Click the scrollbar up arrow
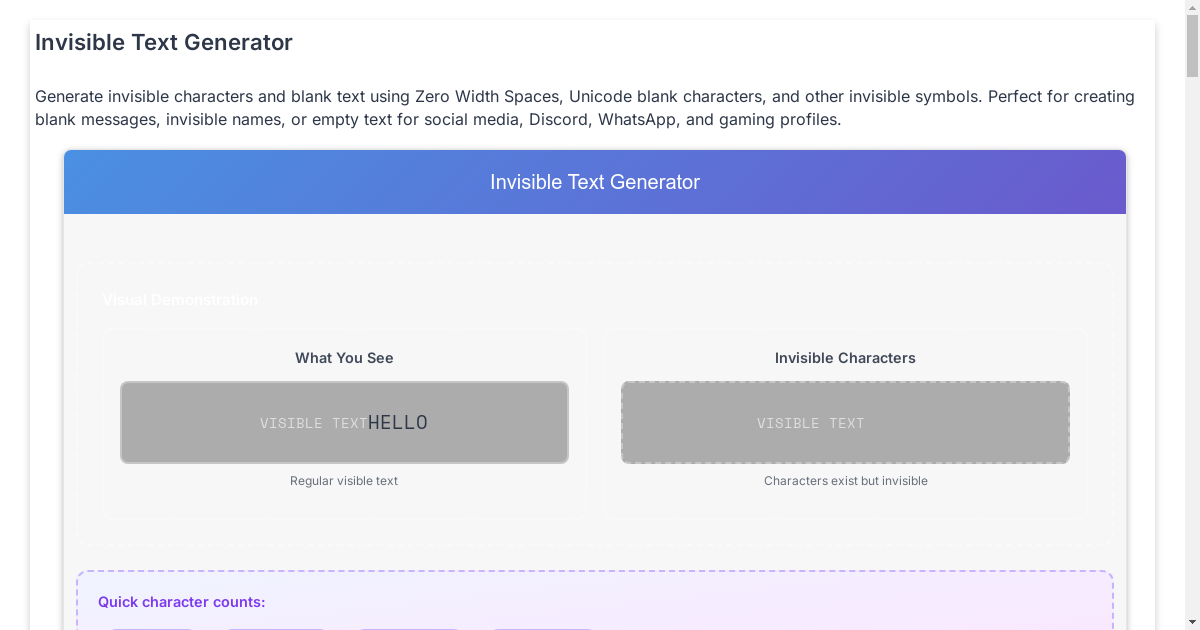Viewport: 1200px width, 630px height. tap(1193, 5)
